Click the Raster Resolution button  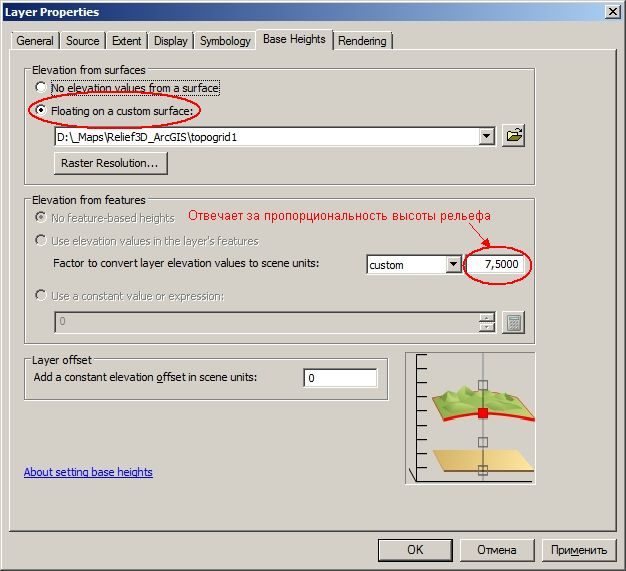point(111,163)
